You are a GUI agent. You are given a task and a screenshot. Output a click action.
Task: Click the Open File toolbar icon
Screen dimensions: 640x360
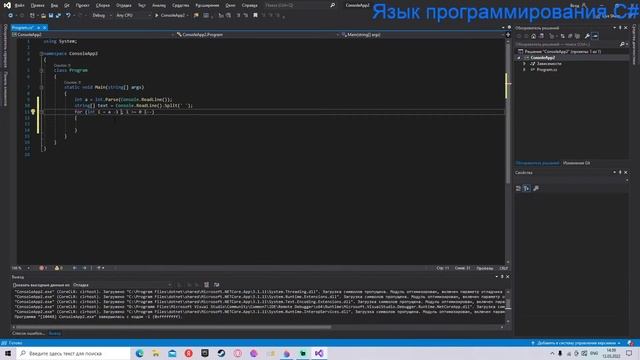click(x=43, y=16)
